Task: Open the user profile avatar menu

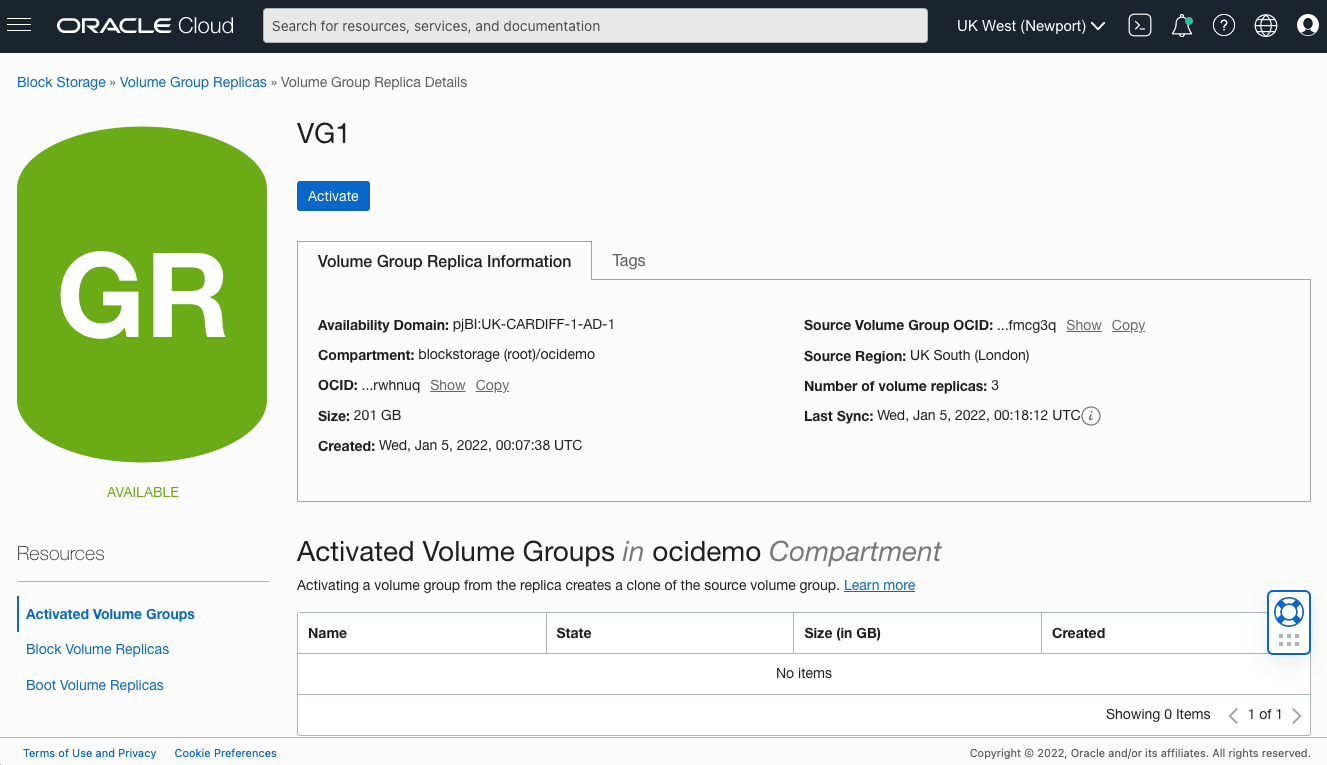Action: (x=1307, y=25)
